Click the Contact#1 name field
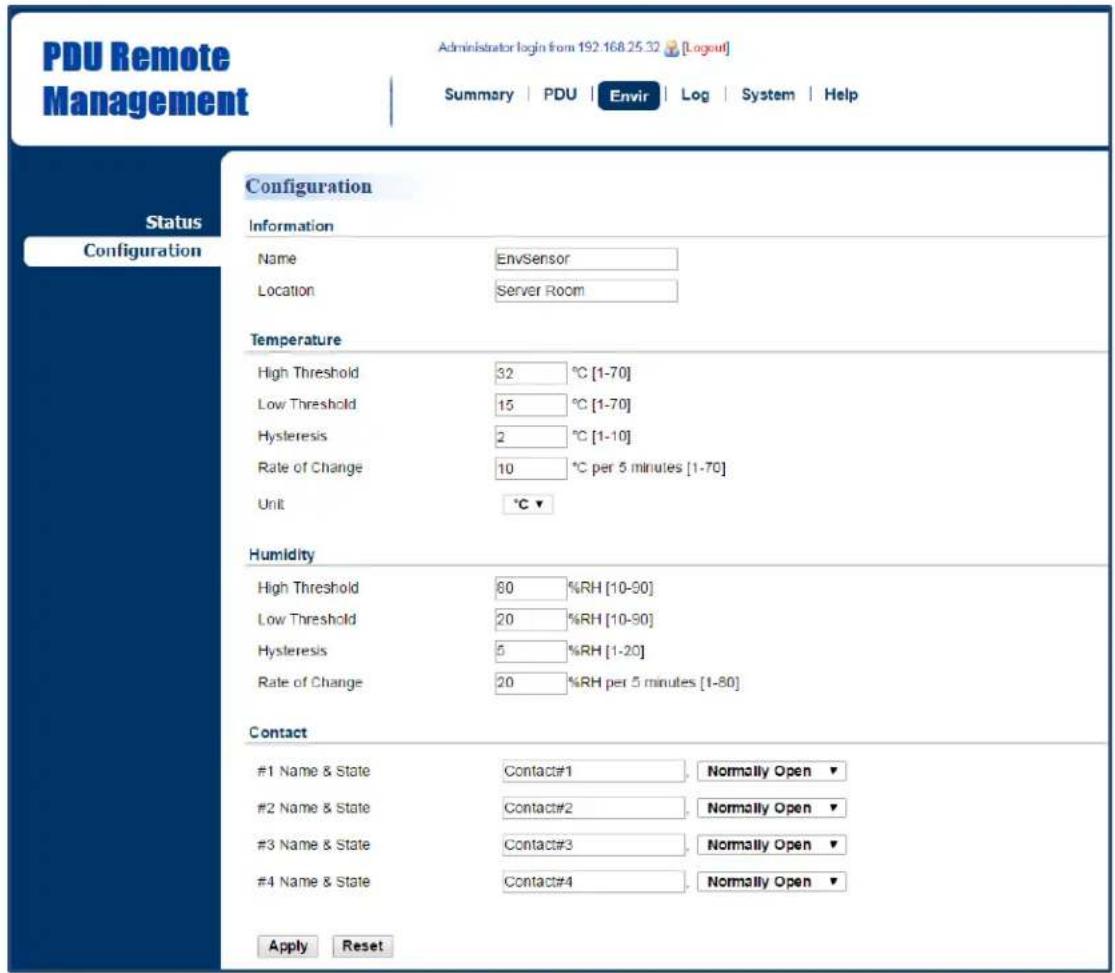This screenshot has height=973, width=1115. point(593,771)
